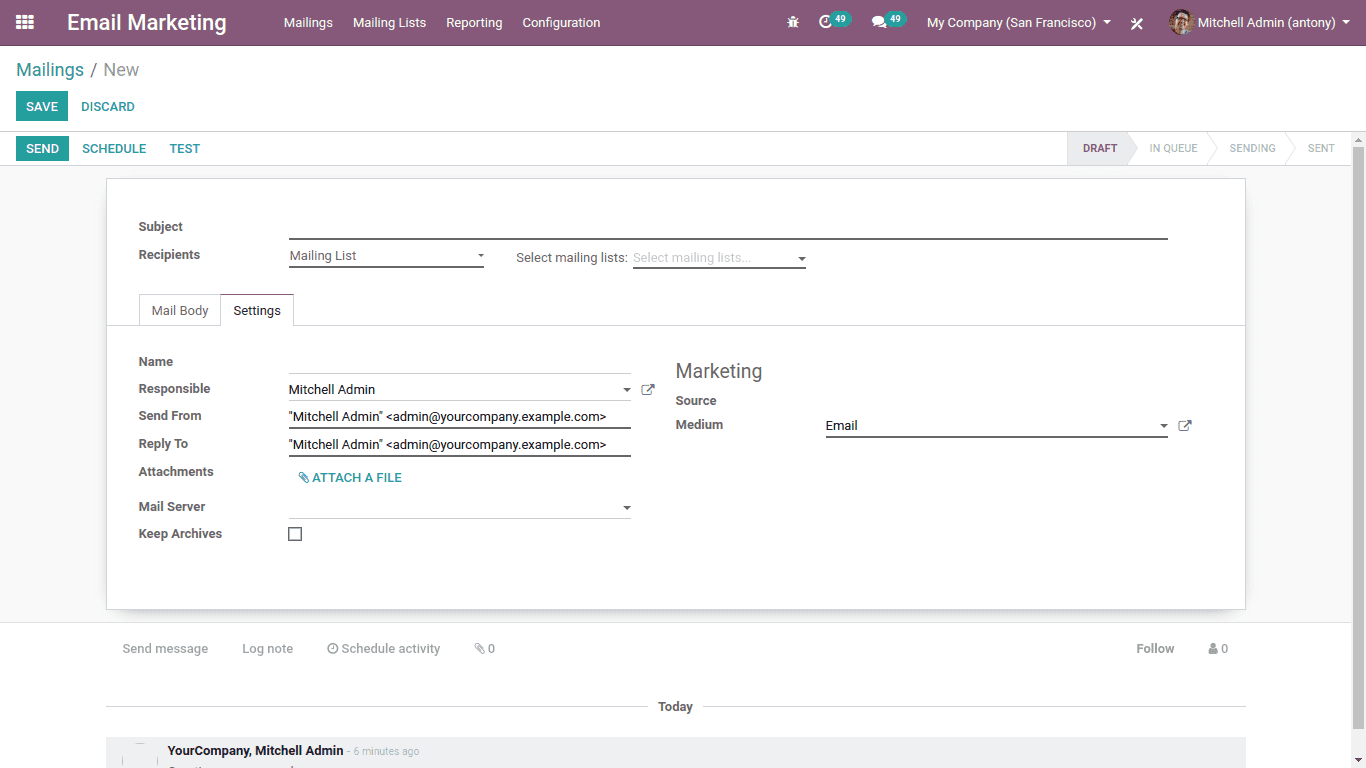Open the Mailings menu
The height and width of the screenshot is (768, 1366).
click(308, 22)
